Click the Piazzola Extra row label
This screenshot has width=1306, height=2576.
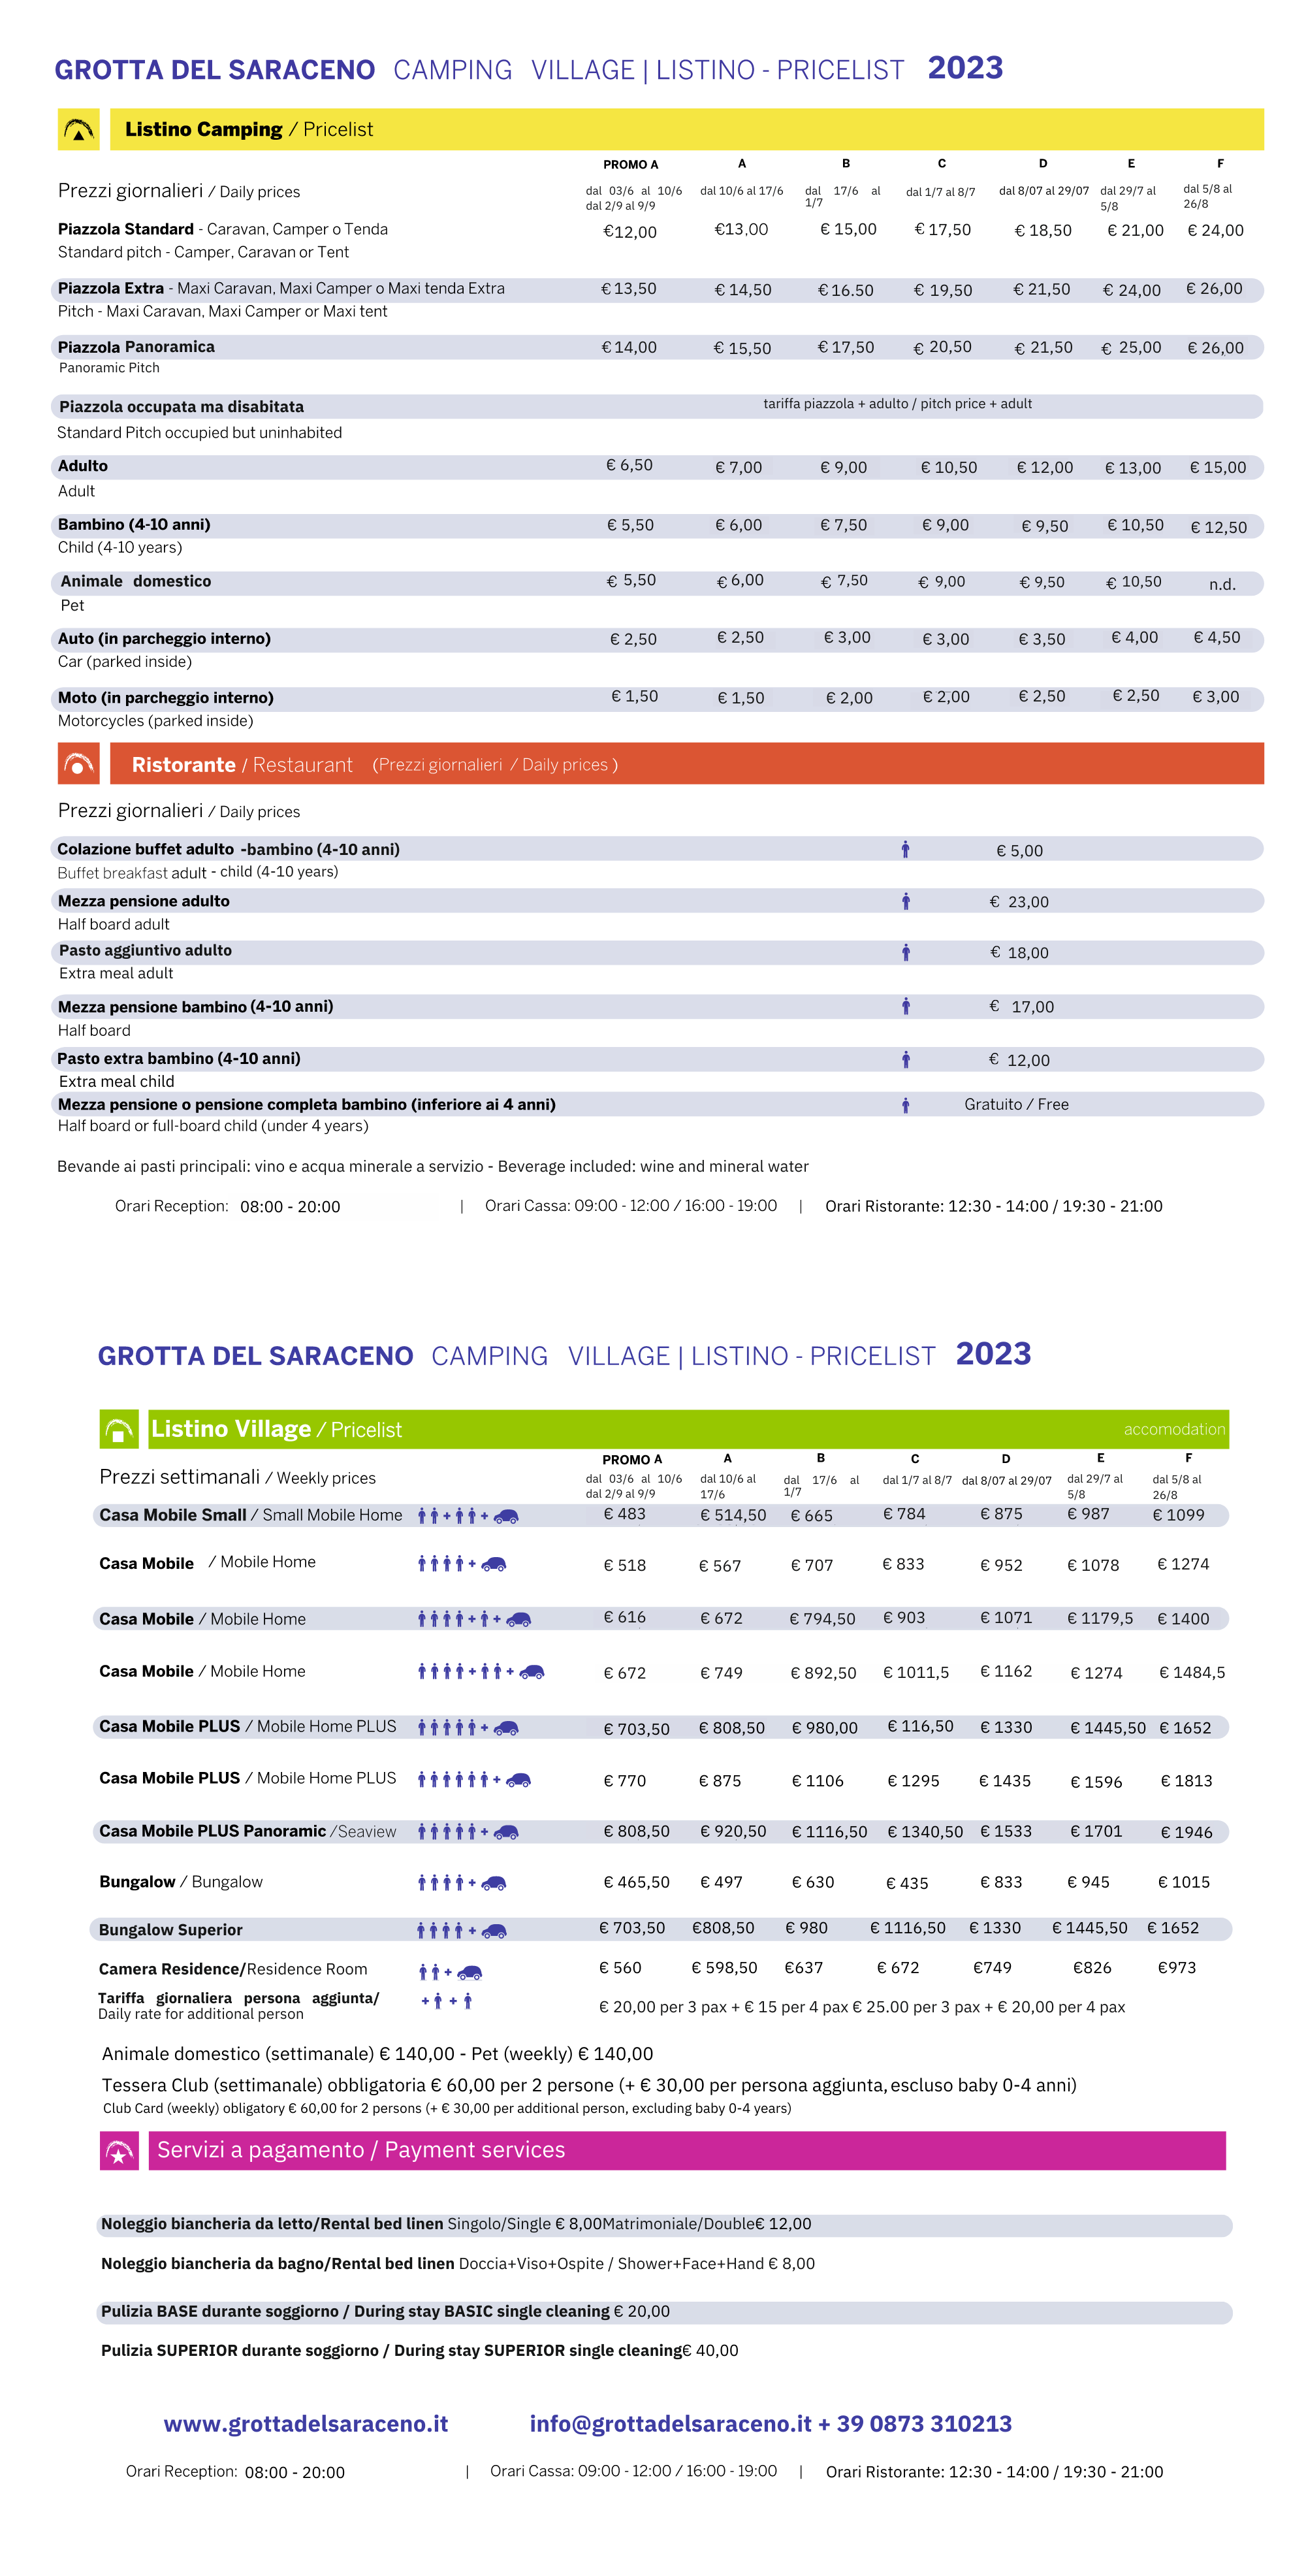coord(281,289)
